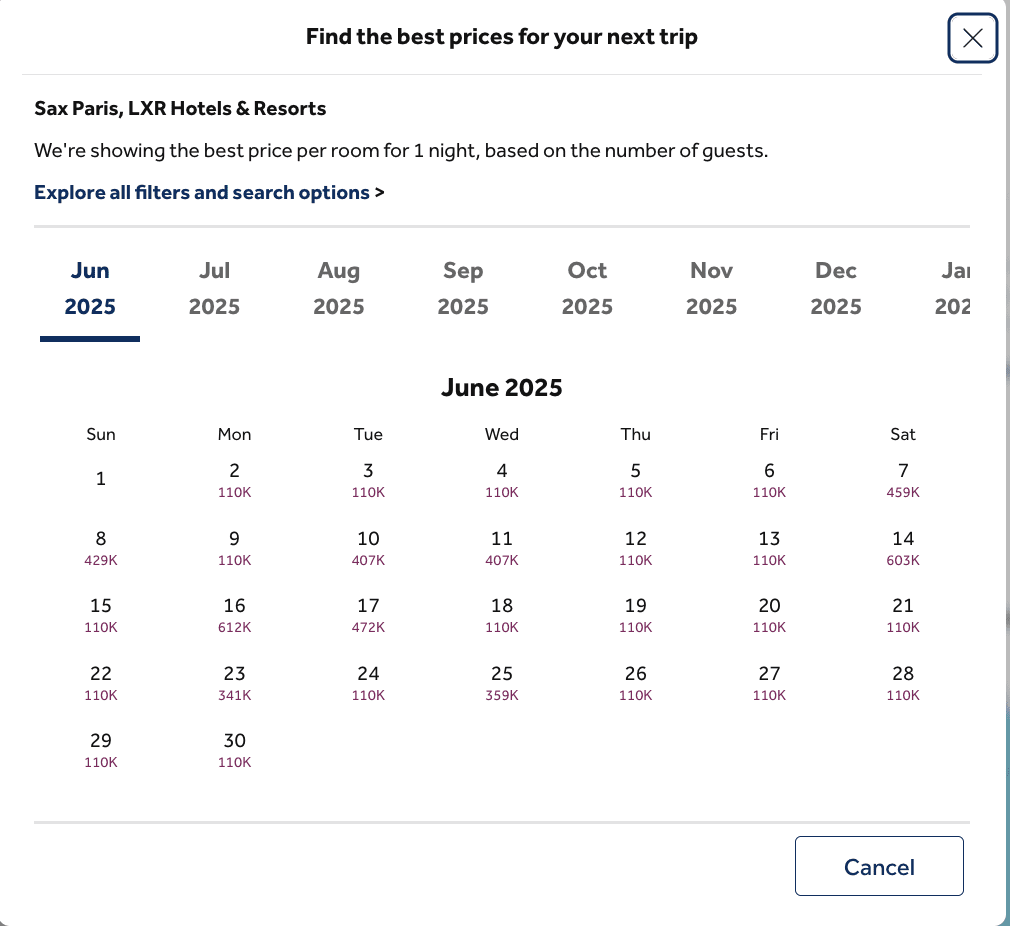This screenshot has height=926, width=1010.
Task: Open the Oct 2025 month tab
Action: pyautogui.click(x=587, y=288)
